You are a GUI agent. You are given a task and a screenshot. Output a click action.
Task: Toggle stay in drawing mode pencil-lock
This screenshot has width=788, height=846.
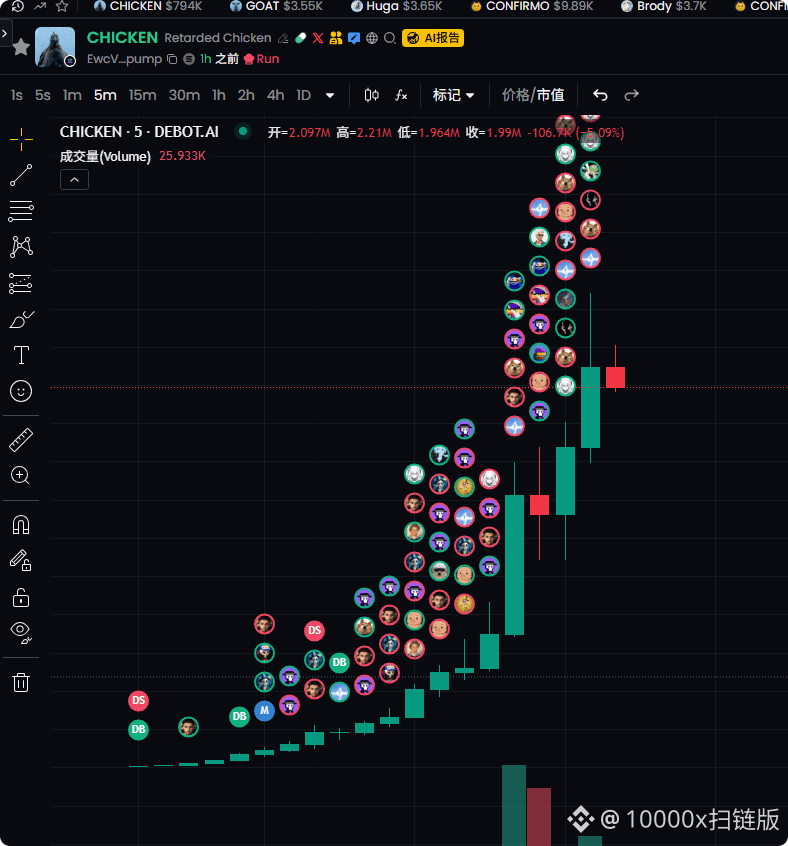[21, 561]
